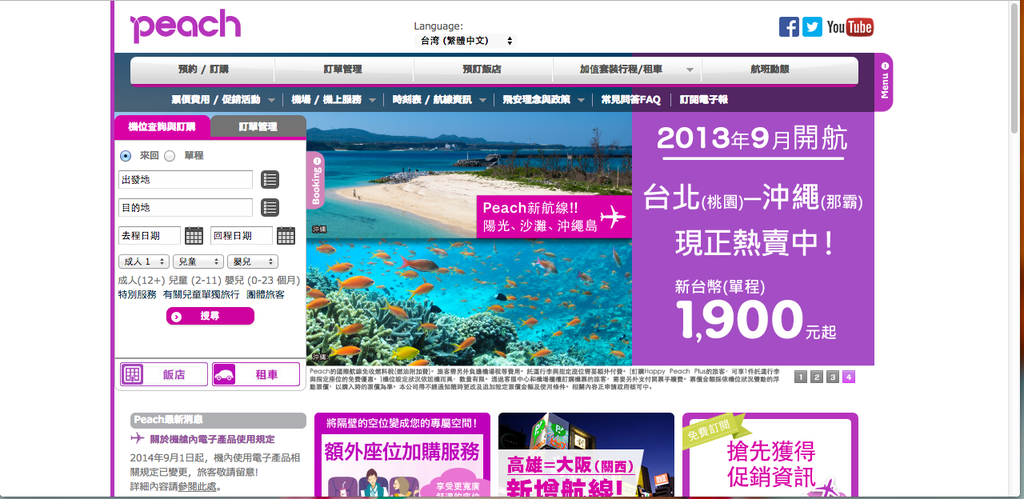Image resolution: width=1024 pixels, height=499 pixels.
Task: Click the 去程日期 date field
Action: [x=150, y=236]
